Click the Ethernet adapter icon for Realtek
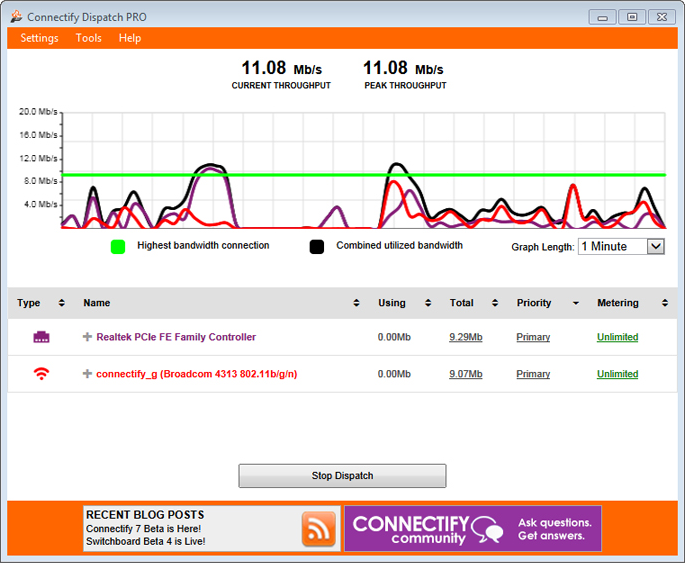The image size is (685, 563). pyautogui.click(x=41, y=338)
